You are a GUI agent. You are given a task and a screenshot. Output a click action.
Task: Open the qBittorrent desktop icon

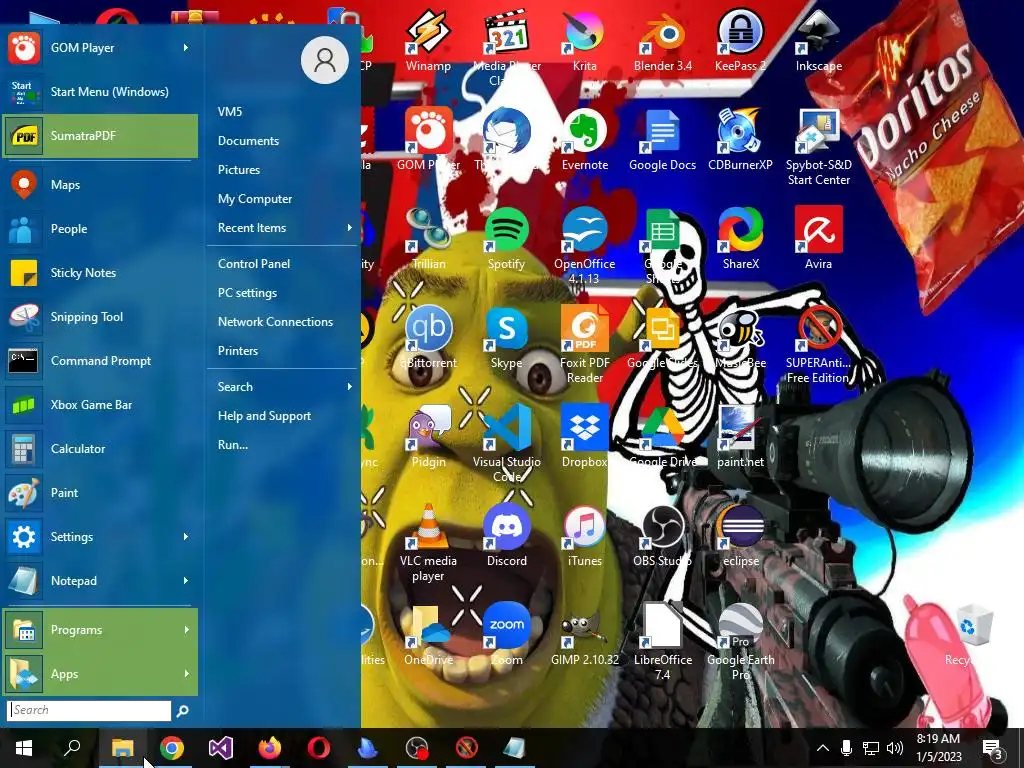tap(428, 338)
